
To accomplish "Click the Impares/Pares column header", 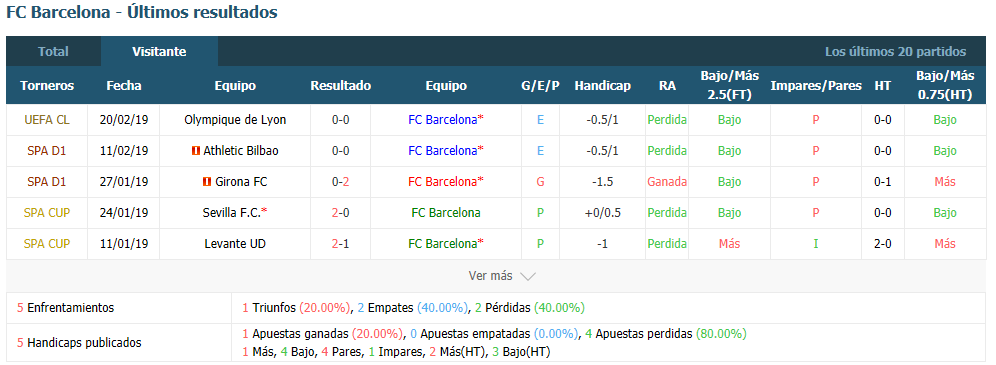I will (x=816, y=86).
